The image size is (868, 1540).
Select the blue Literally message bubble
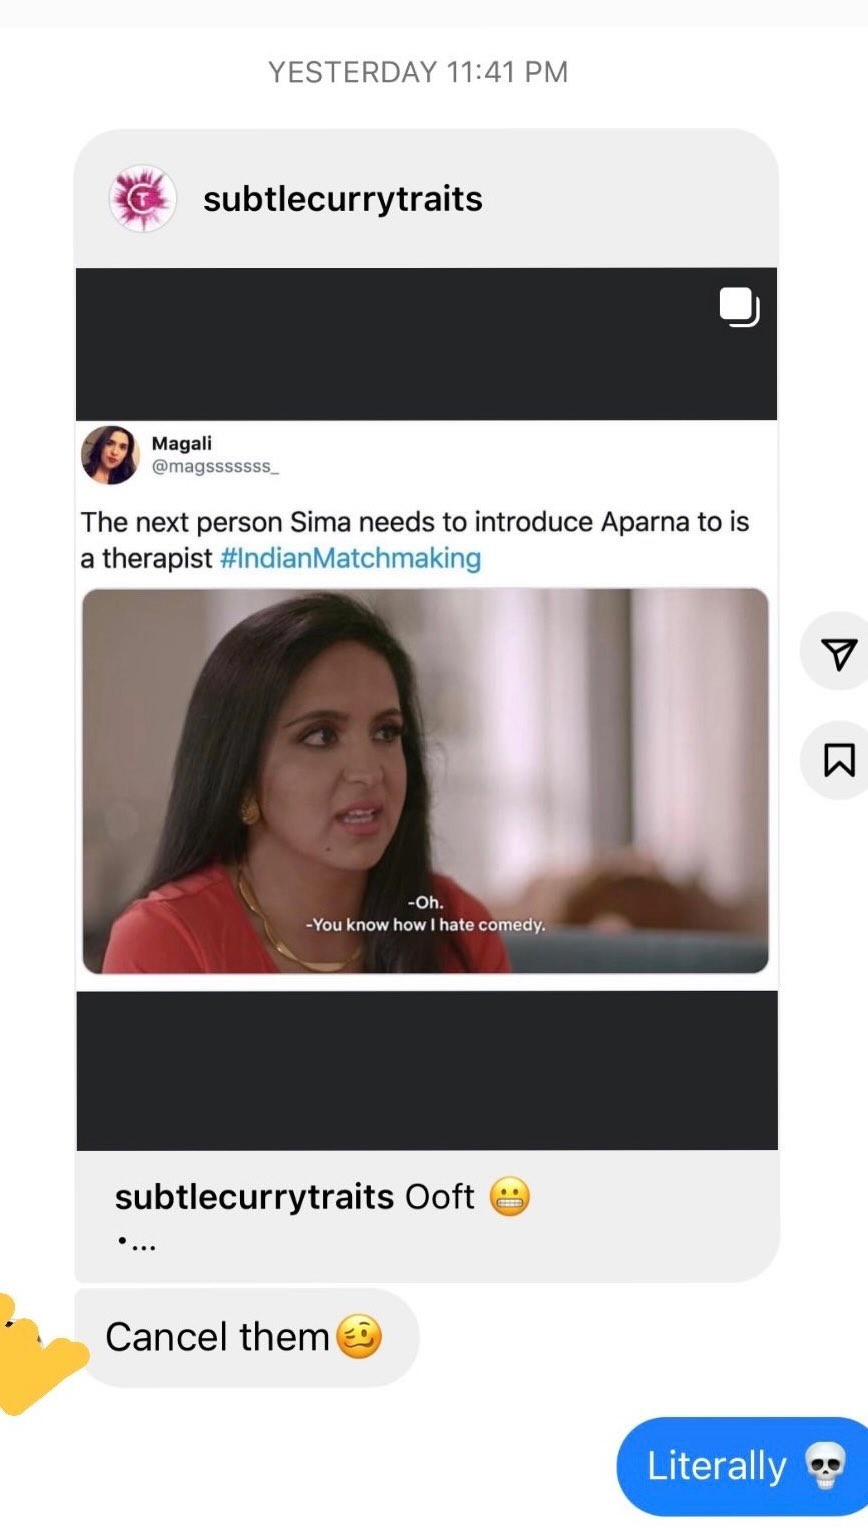742,1467
